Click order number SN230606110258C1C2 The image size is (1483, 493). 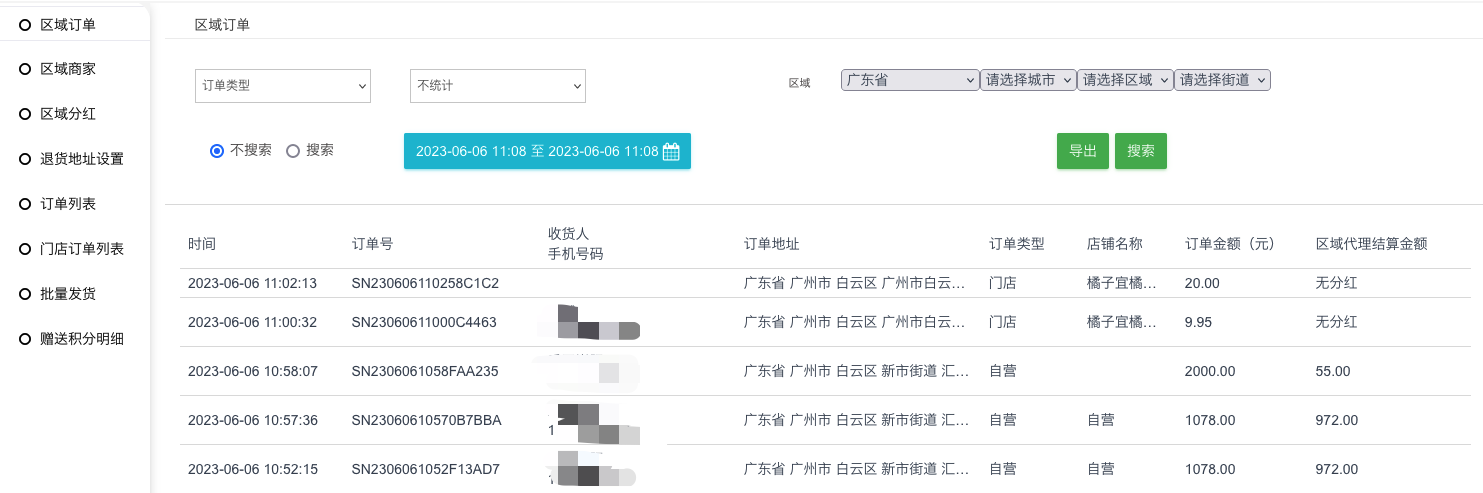(x=425, y=283)
